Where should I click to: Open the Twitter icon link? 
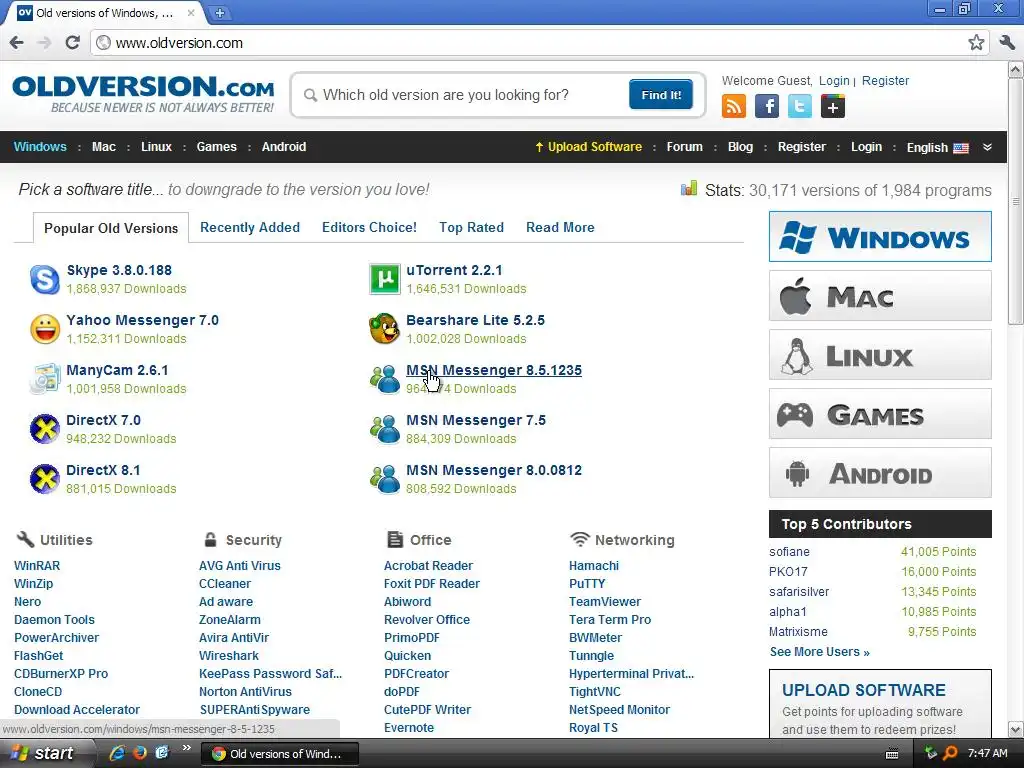coord(799,106)
